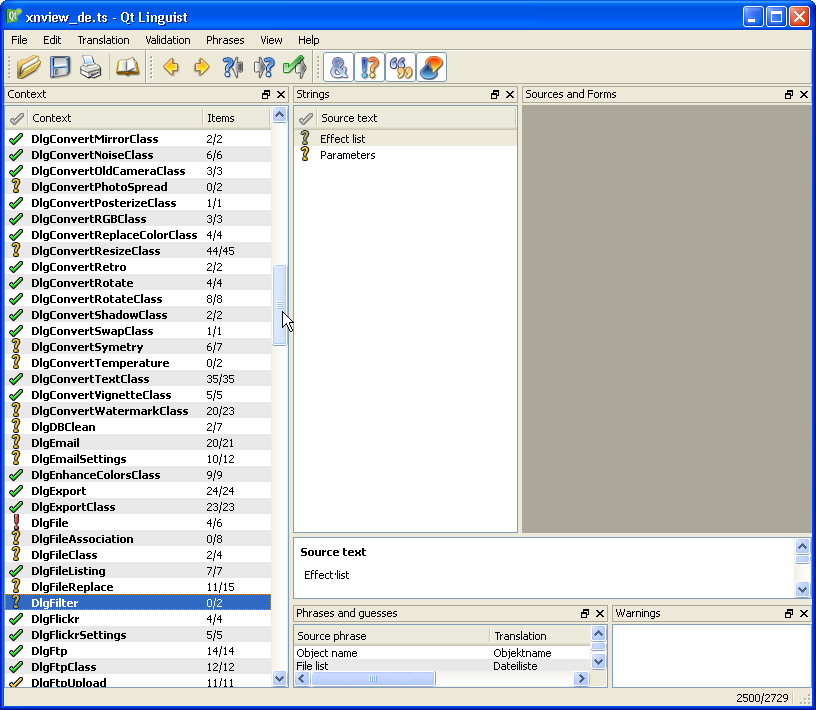
Task: Click the 2500/2729 progress status text
Action: (x=762, y=698)
